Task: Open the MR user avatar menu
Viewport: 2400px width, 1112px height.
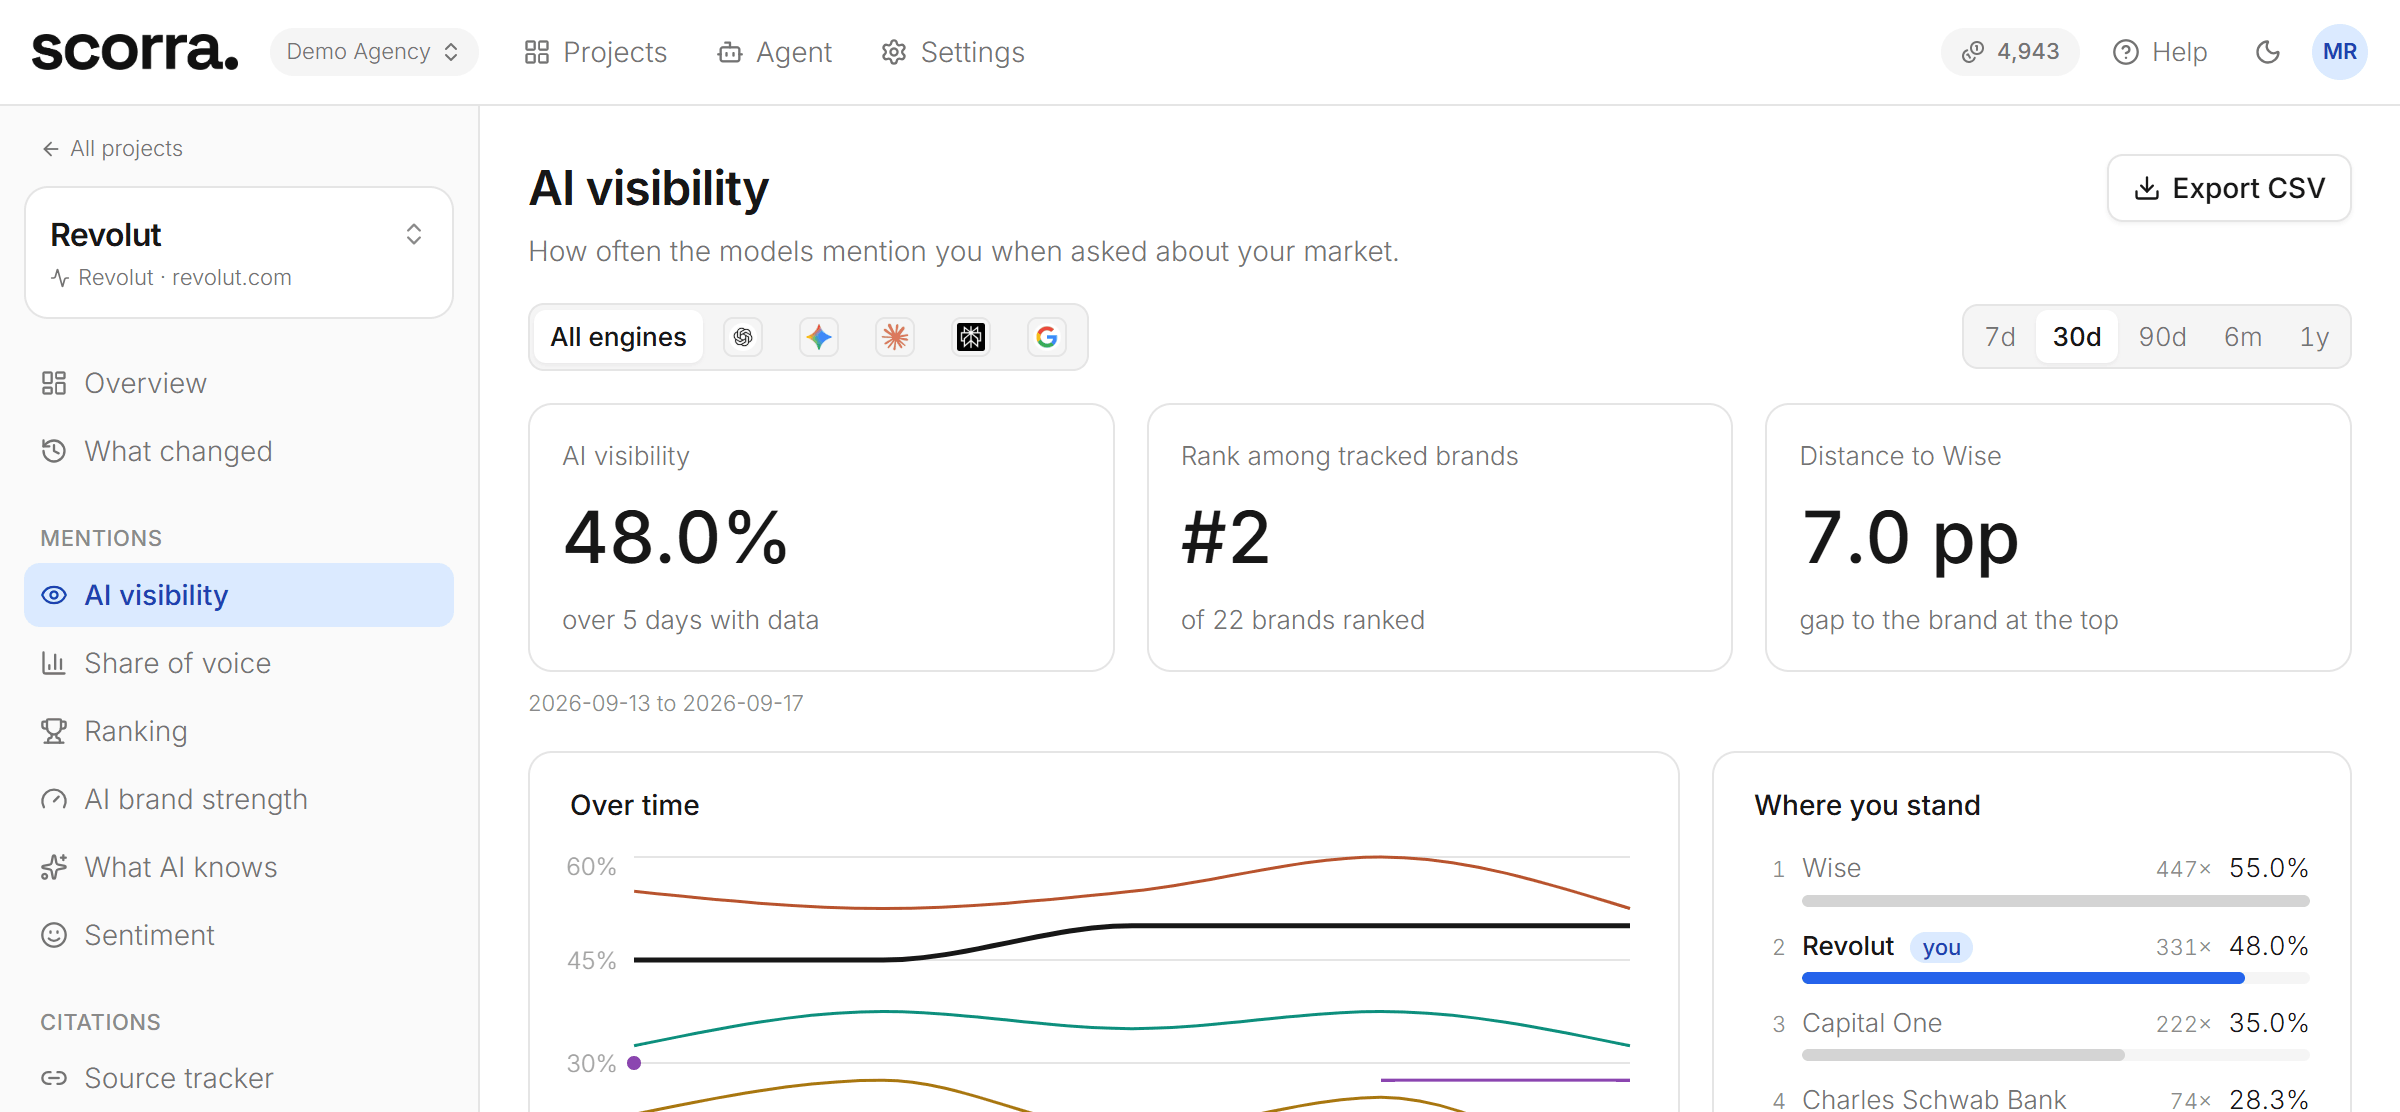Action: click(x=2339, y=52)
